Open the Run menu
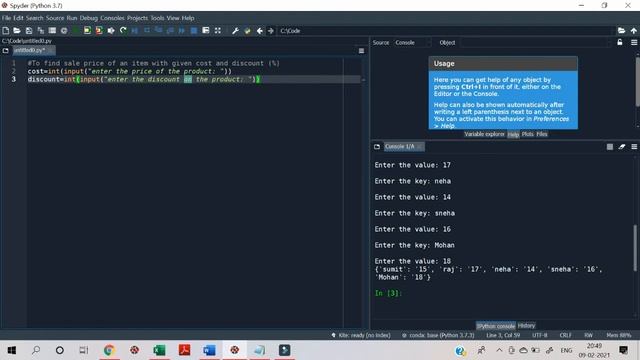Image resolution: width=640 pixels, height=360 pixels. click(72, 18)
